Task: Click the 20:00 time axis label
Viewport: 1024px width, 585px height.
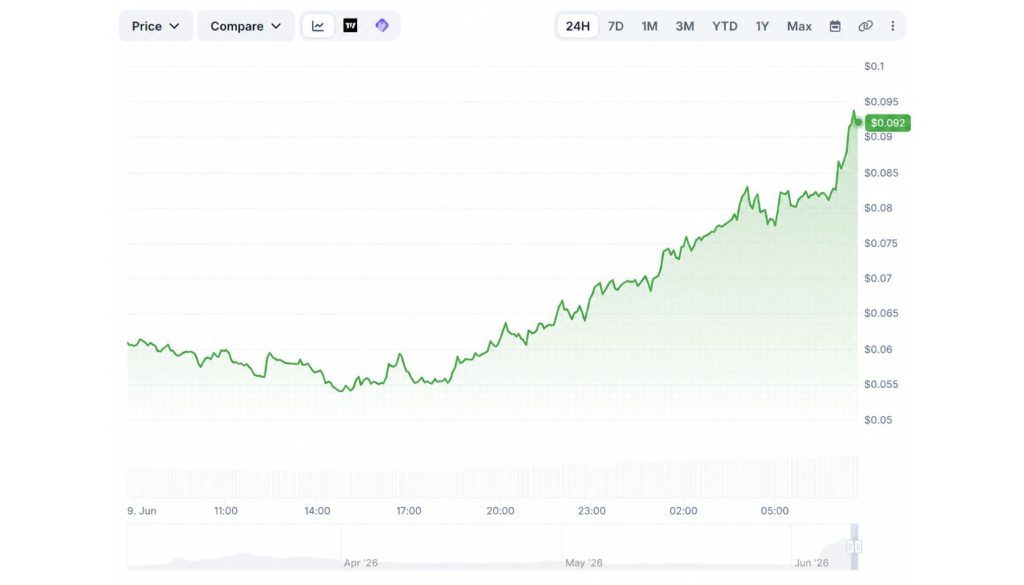Action: click(x=500, y=511)
